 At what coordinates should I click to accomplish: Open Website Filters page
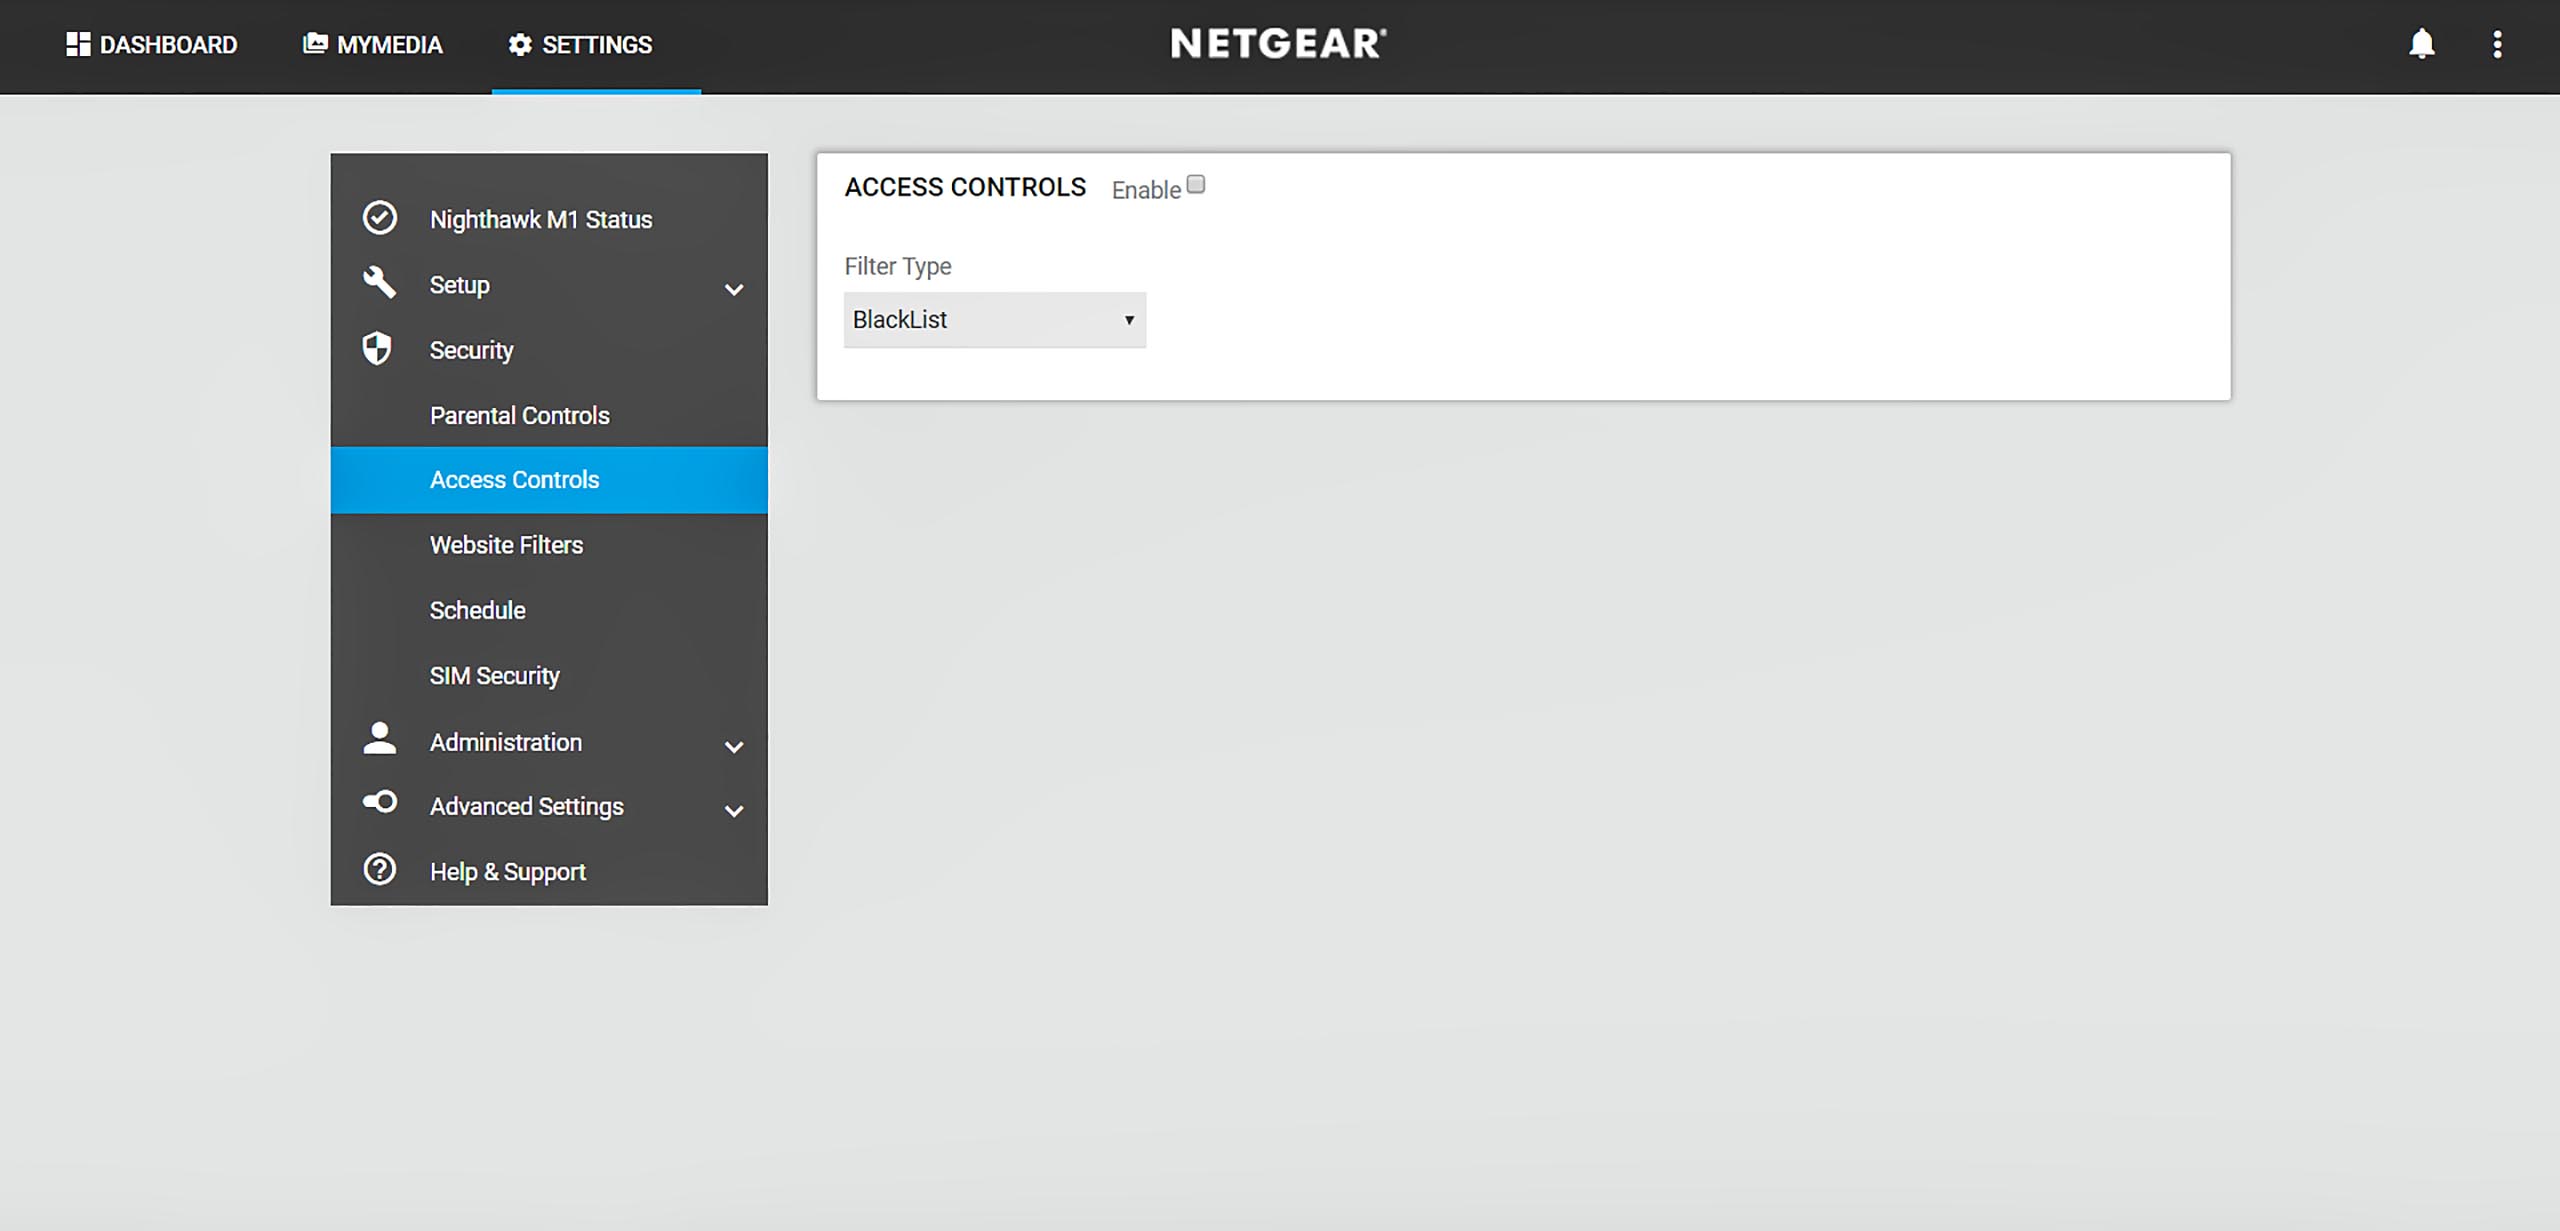(x=506, y=545)
